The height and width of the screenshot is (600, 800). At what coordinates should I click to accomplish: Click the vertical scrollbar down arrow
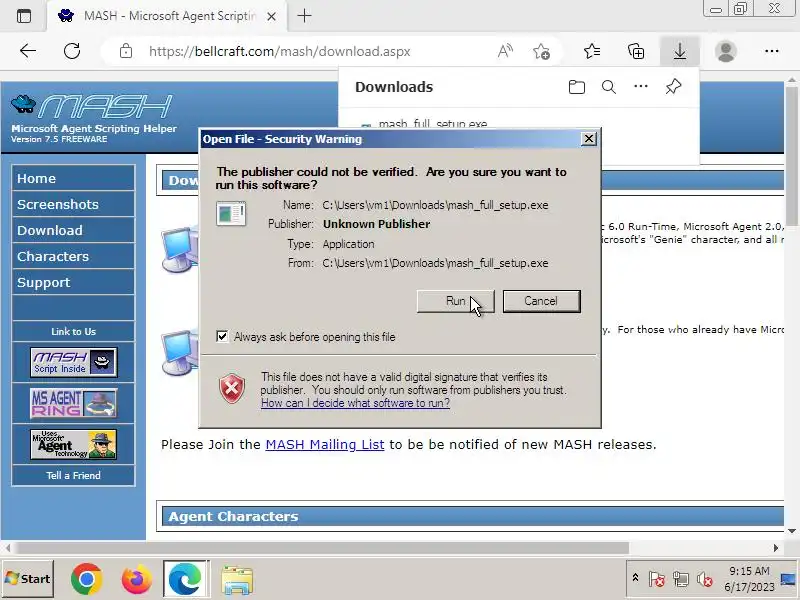(792, 531)
